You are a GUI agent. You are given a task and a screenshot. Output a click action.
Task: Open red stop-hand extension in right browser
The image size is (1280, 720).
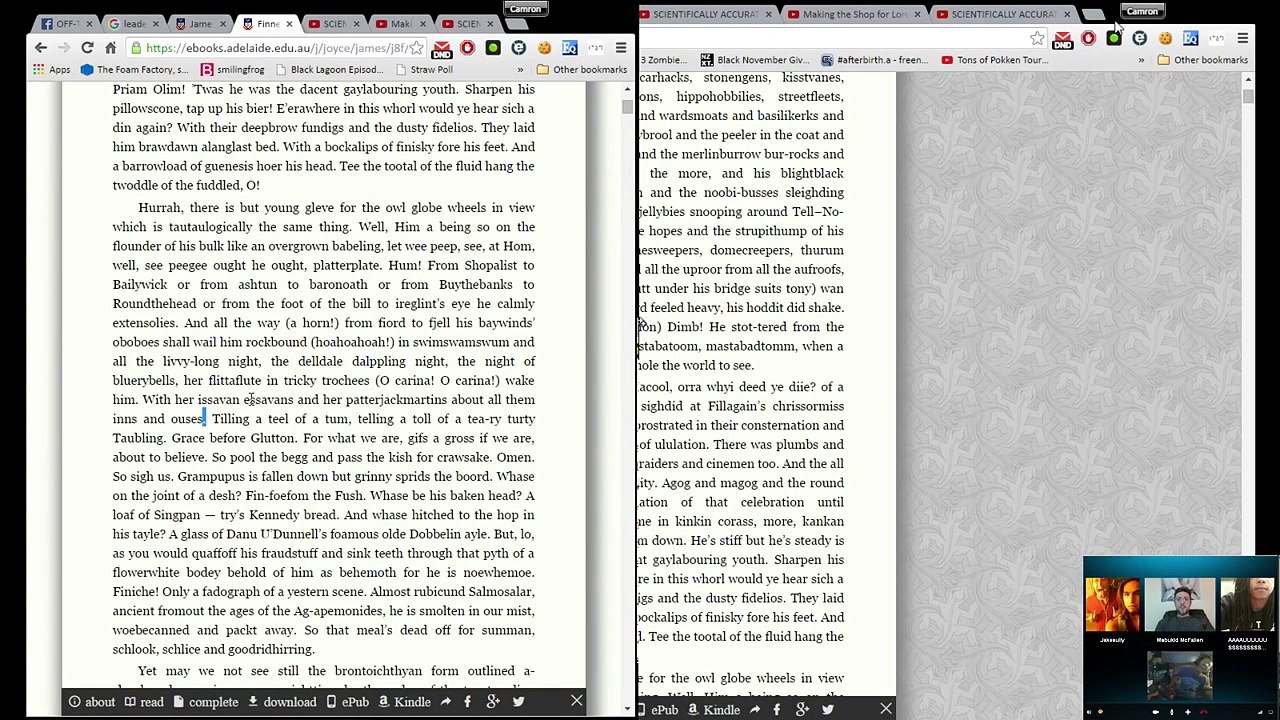1088,39
